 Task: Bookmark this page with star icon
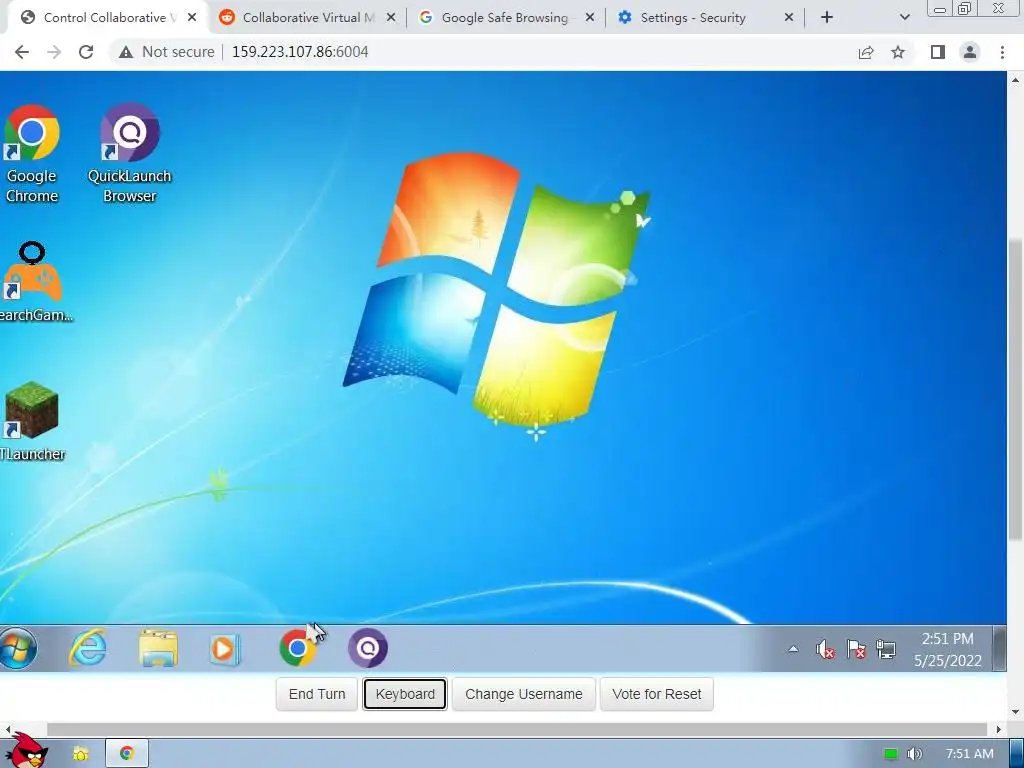(898, 52)
